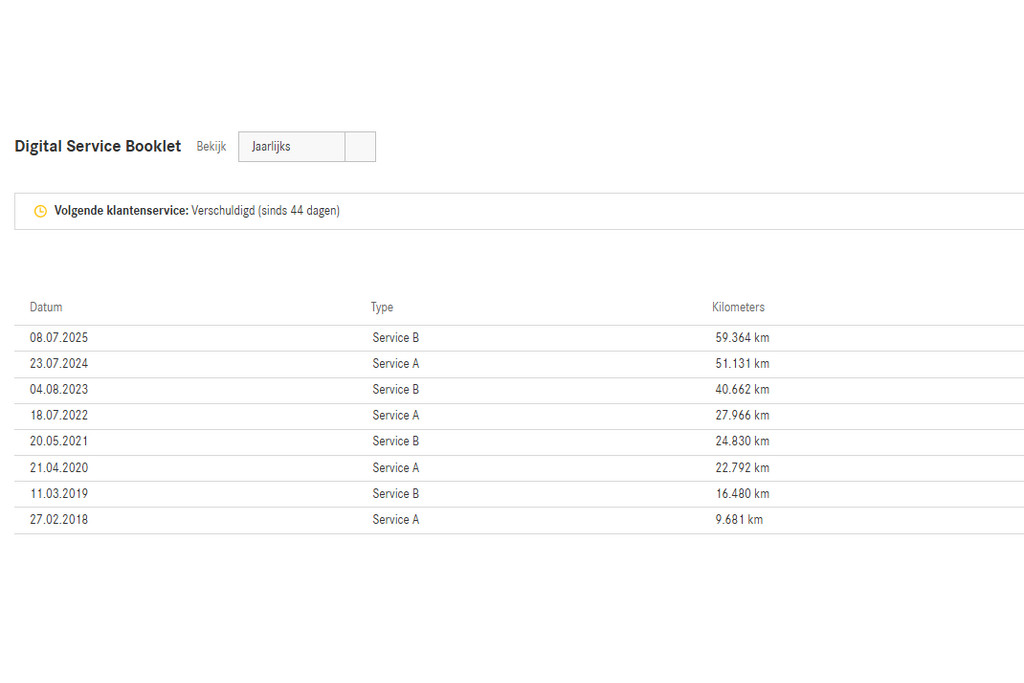This screenshot has width=1024, height=683.
Task: Click Service B in the 20.05.2021 row
Action: 396,441
